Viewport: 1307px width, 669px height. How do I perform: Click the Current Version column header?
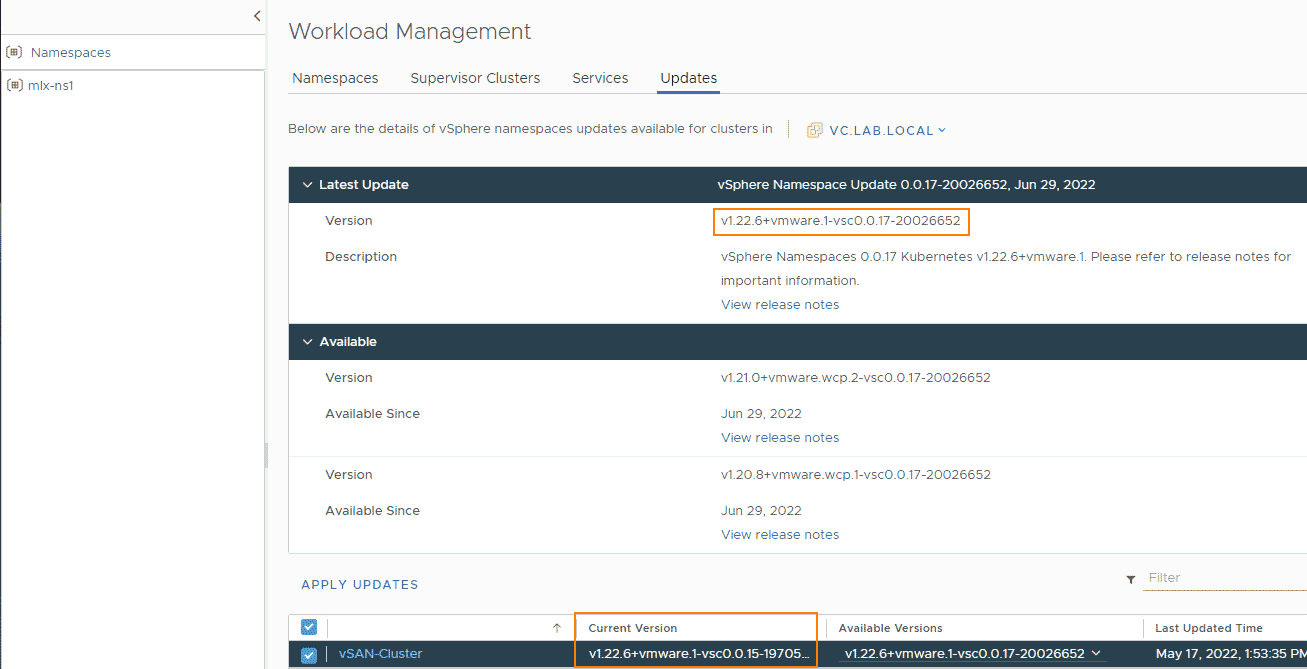pyautogui.click(x=632, y=628)
